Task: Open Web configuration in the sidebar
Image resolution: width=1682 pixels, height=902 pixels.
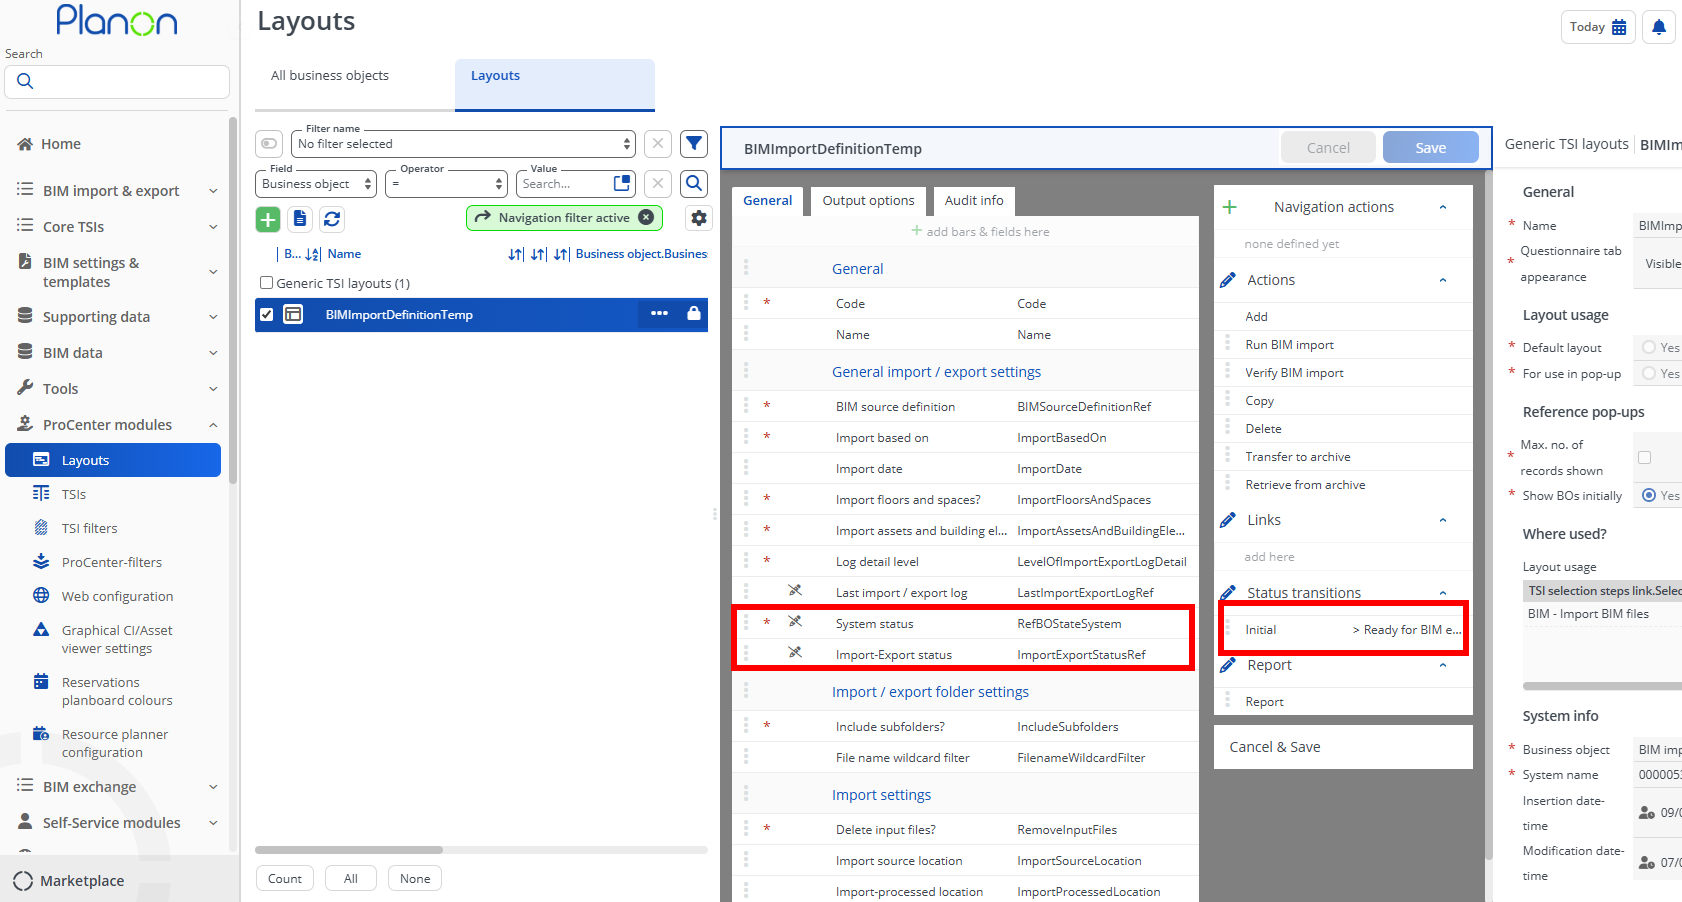Action: (x=117, y=596)
